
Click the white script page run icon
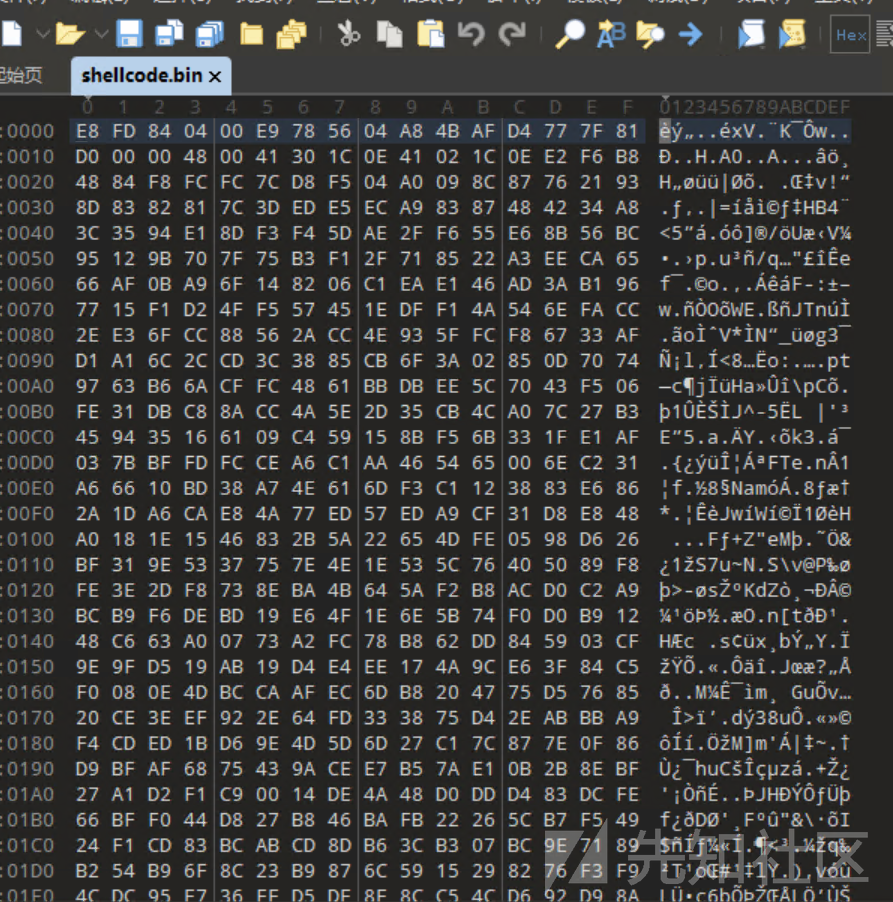[x=751, y=34]
